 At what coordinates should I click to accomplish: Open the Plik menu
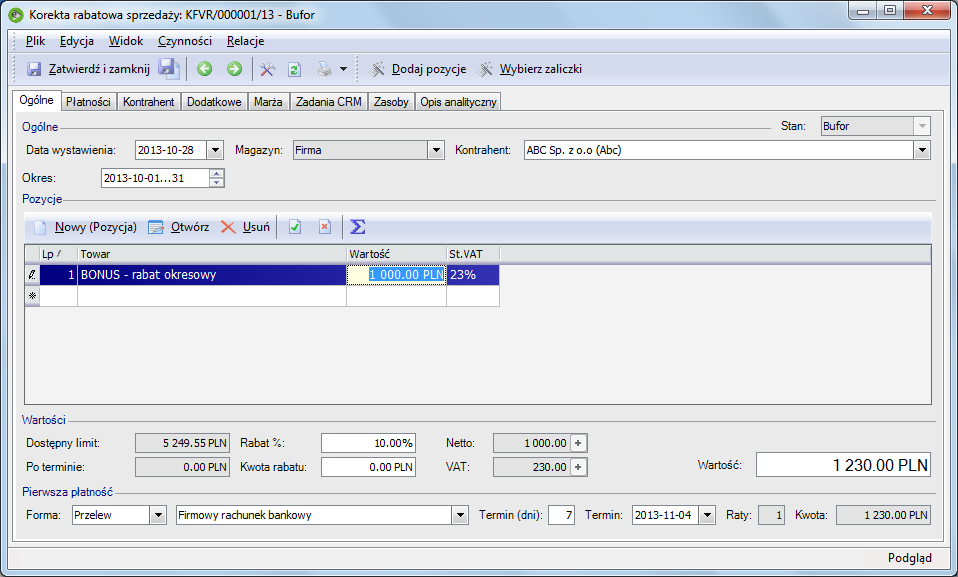click(35, 41)
